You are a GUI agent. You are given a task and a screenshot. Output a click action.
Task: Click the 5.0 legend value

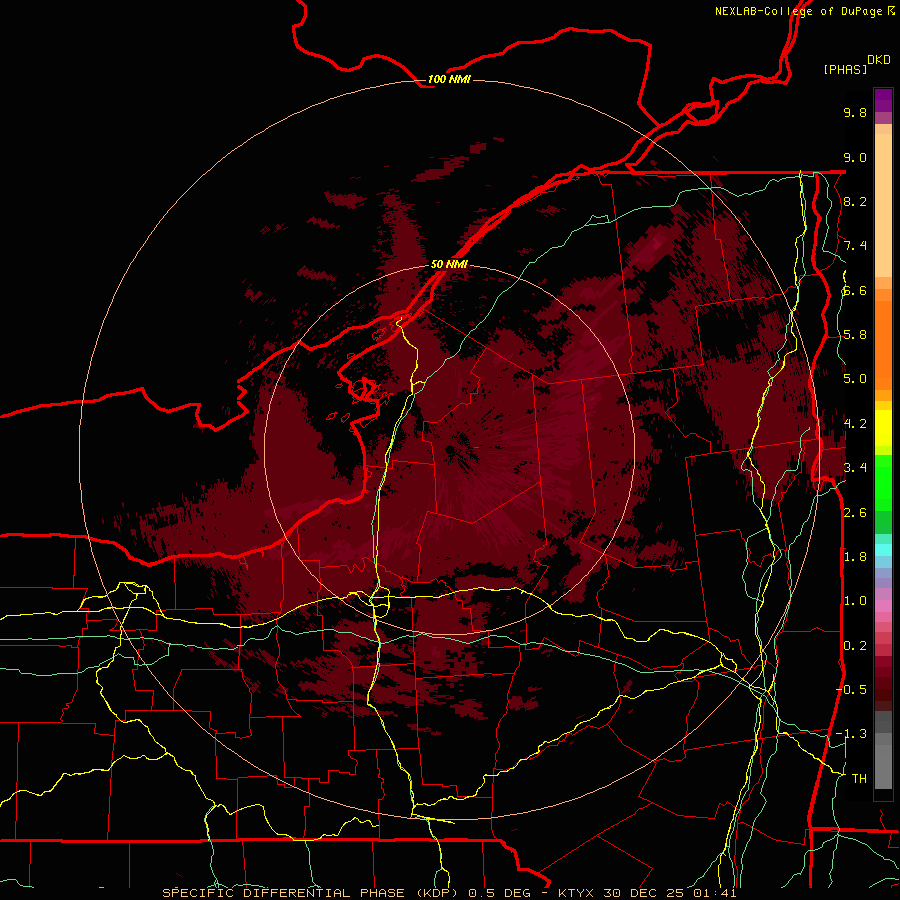point(855,379)
